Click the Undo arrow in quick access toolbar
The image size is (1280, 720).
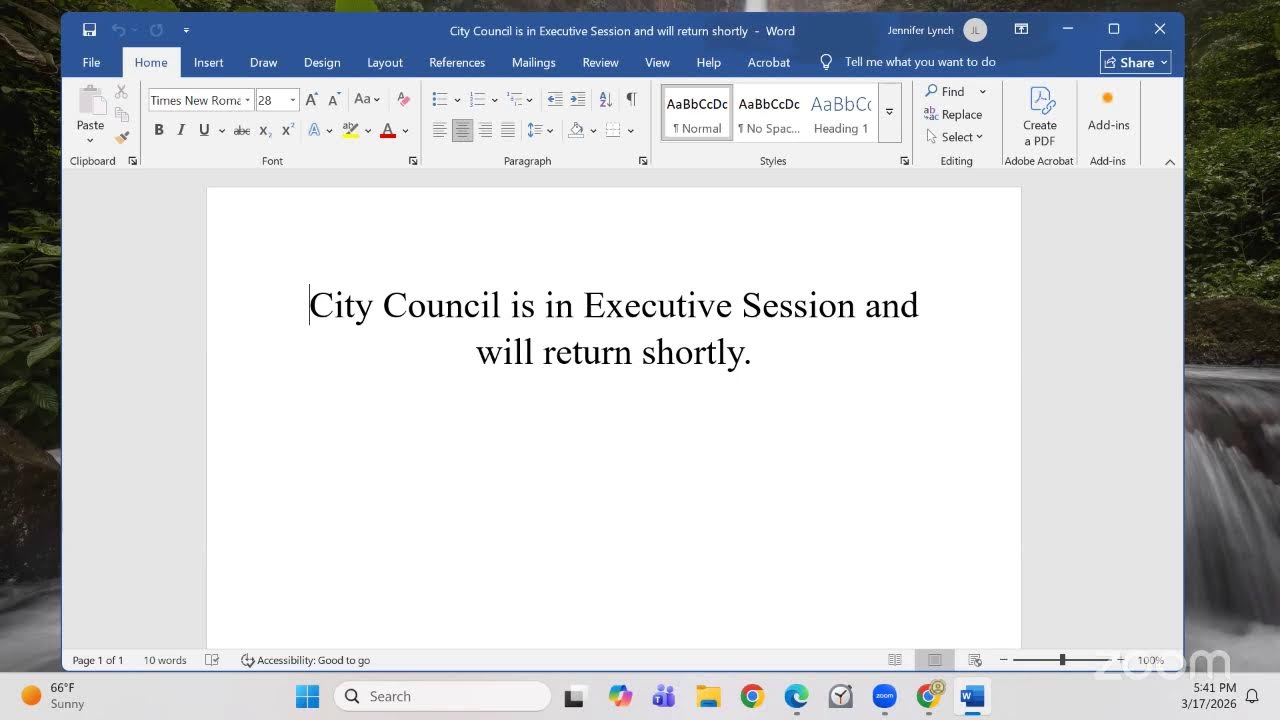click(119, 30)
